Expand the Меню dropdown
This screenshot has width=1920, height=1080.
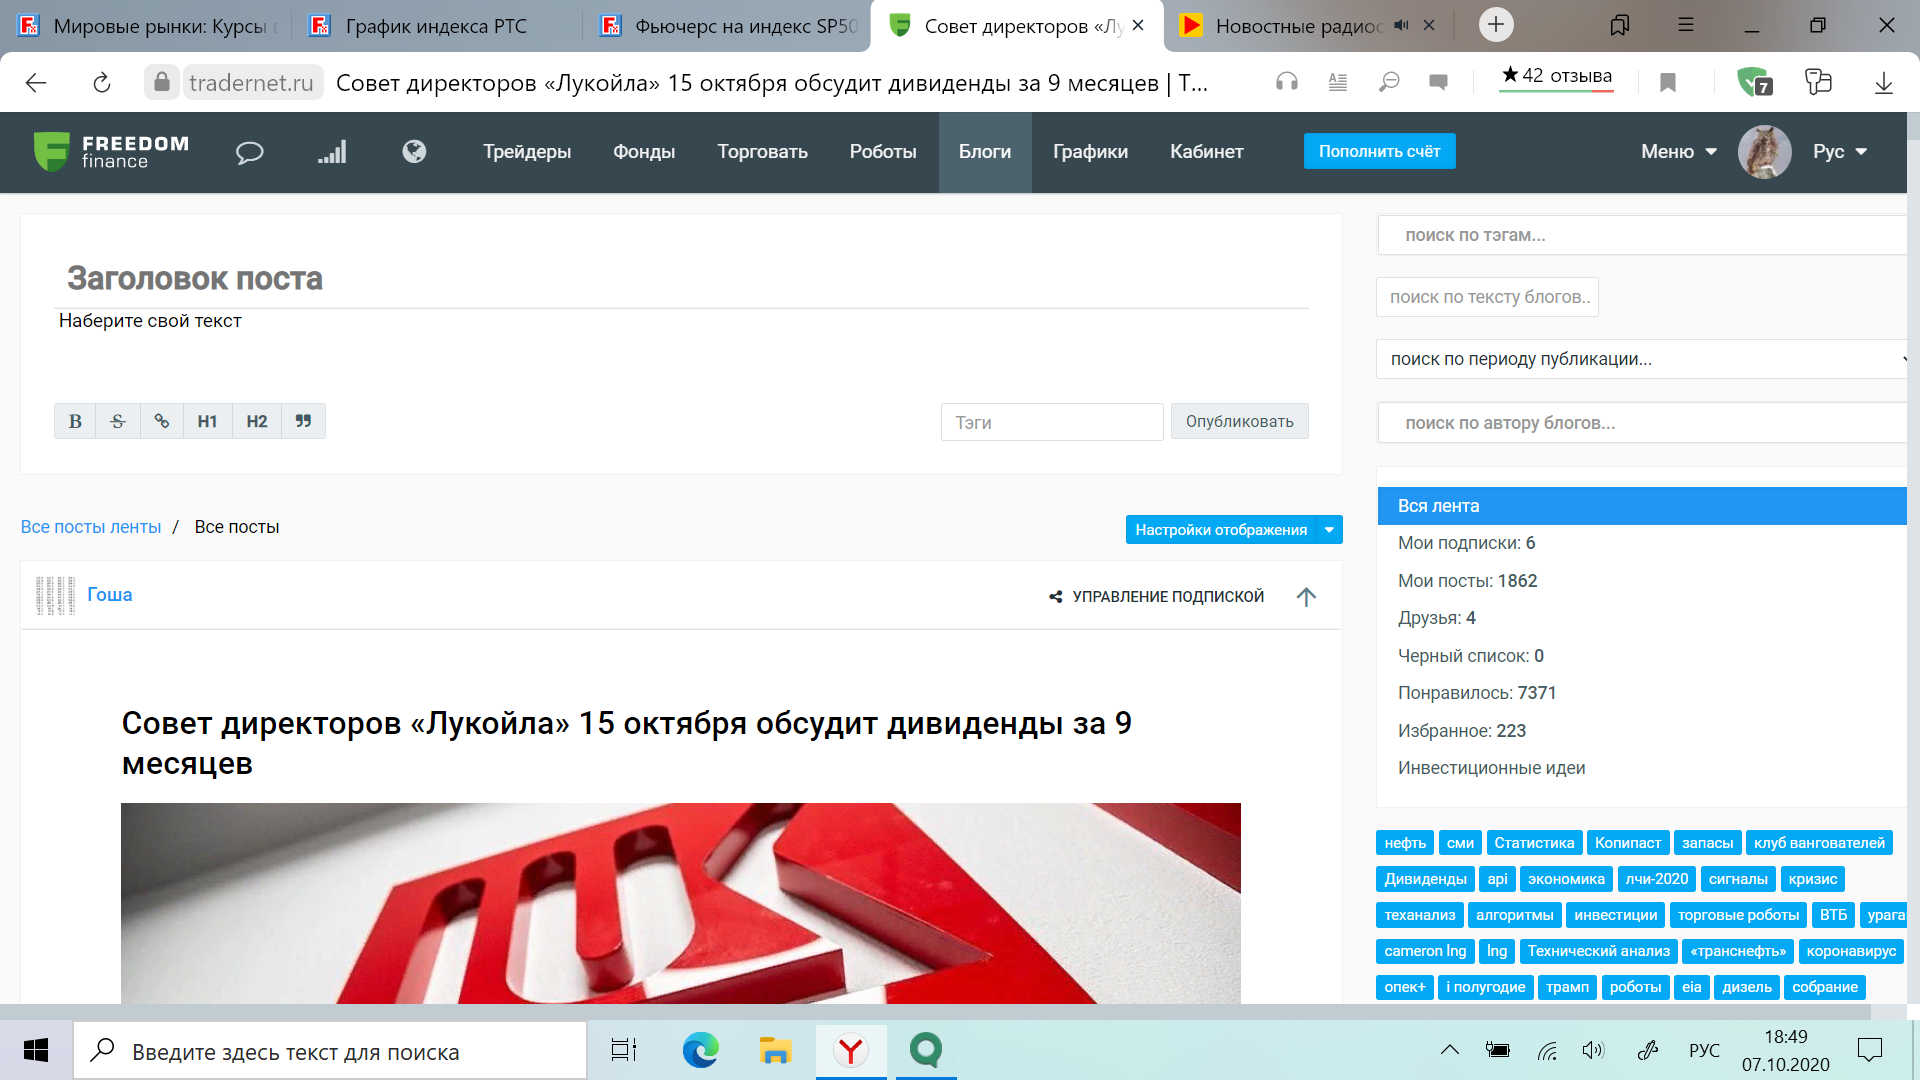tap(1679, 151)
